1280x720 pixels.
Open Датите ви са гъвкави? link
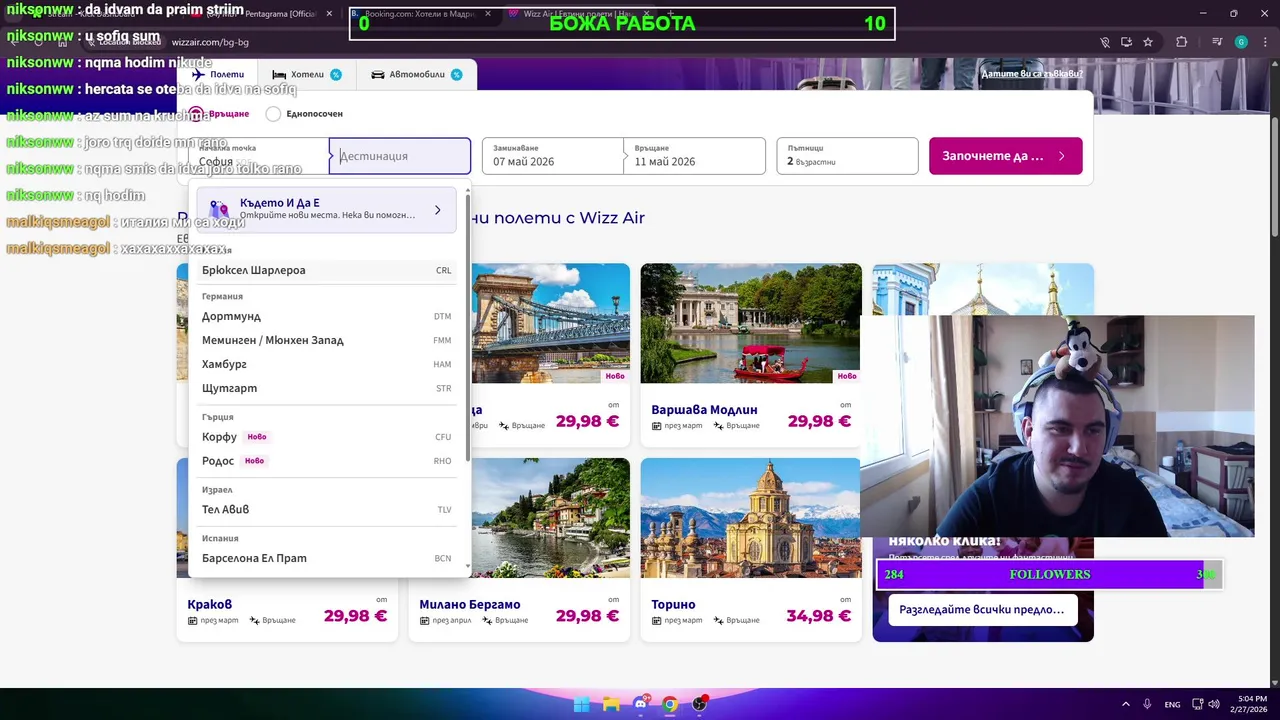(1031, 73)
